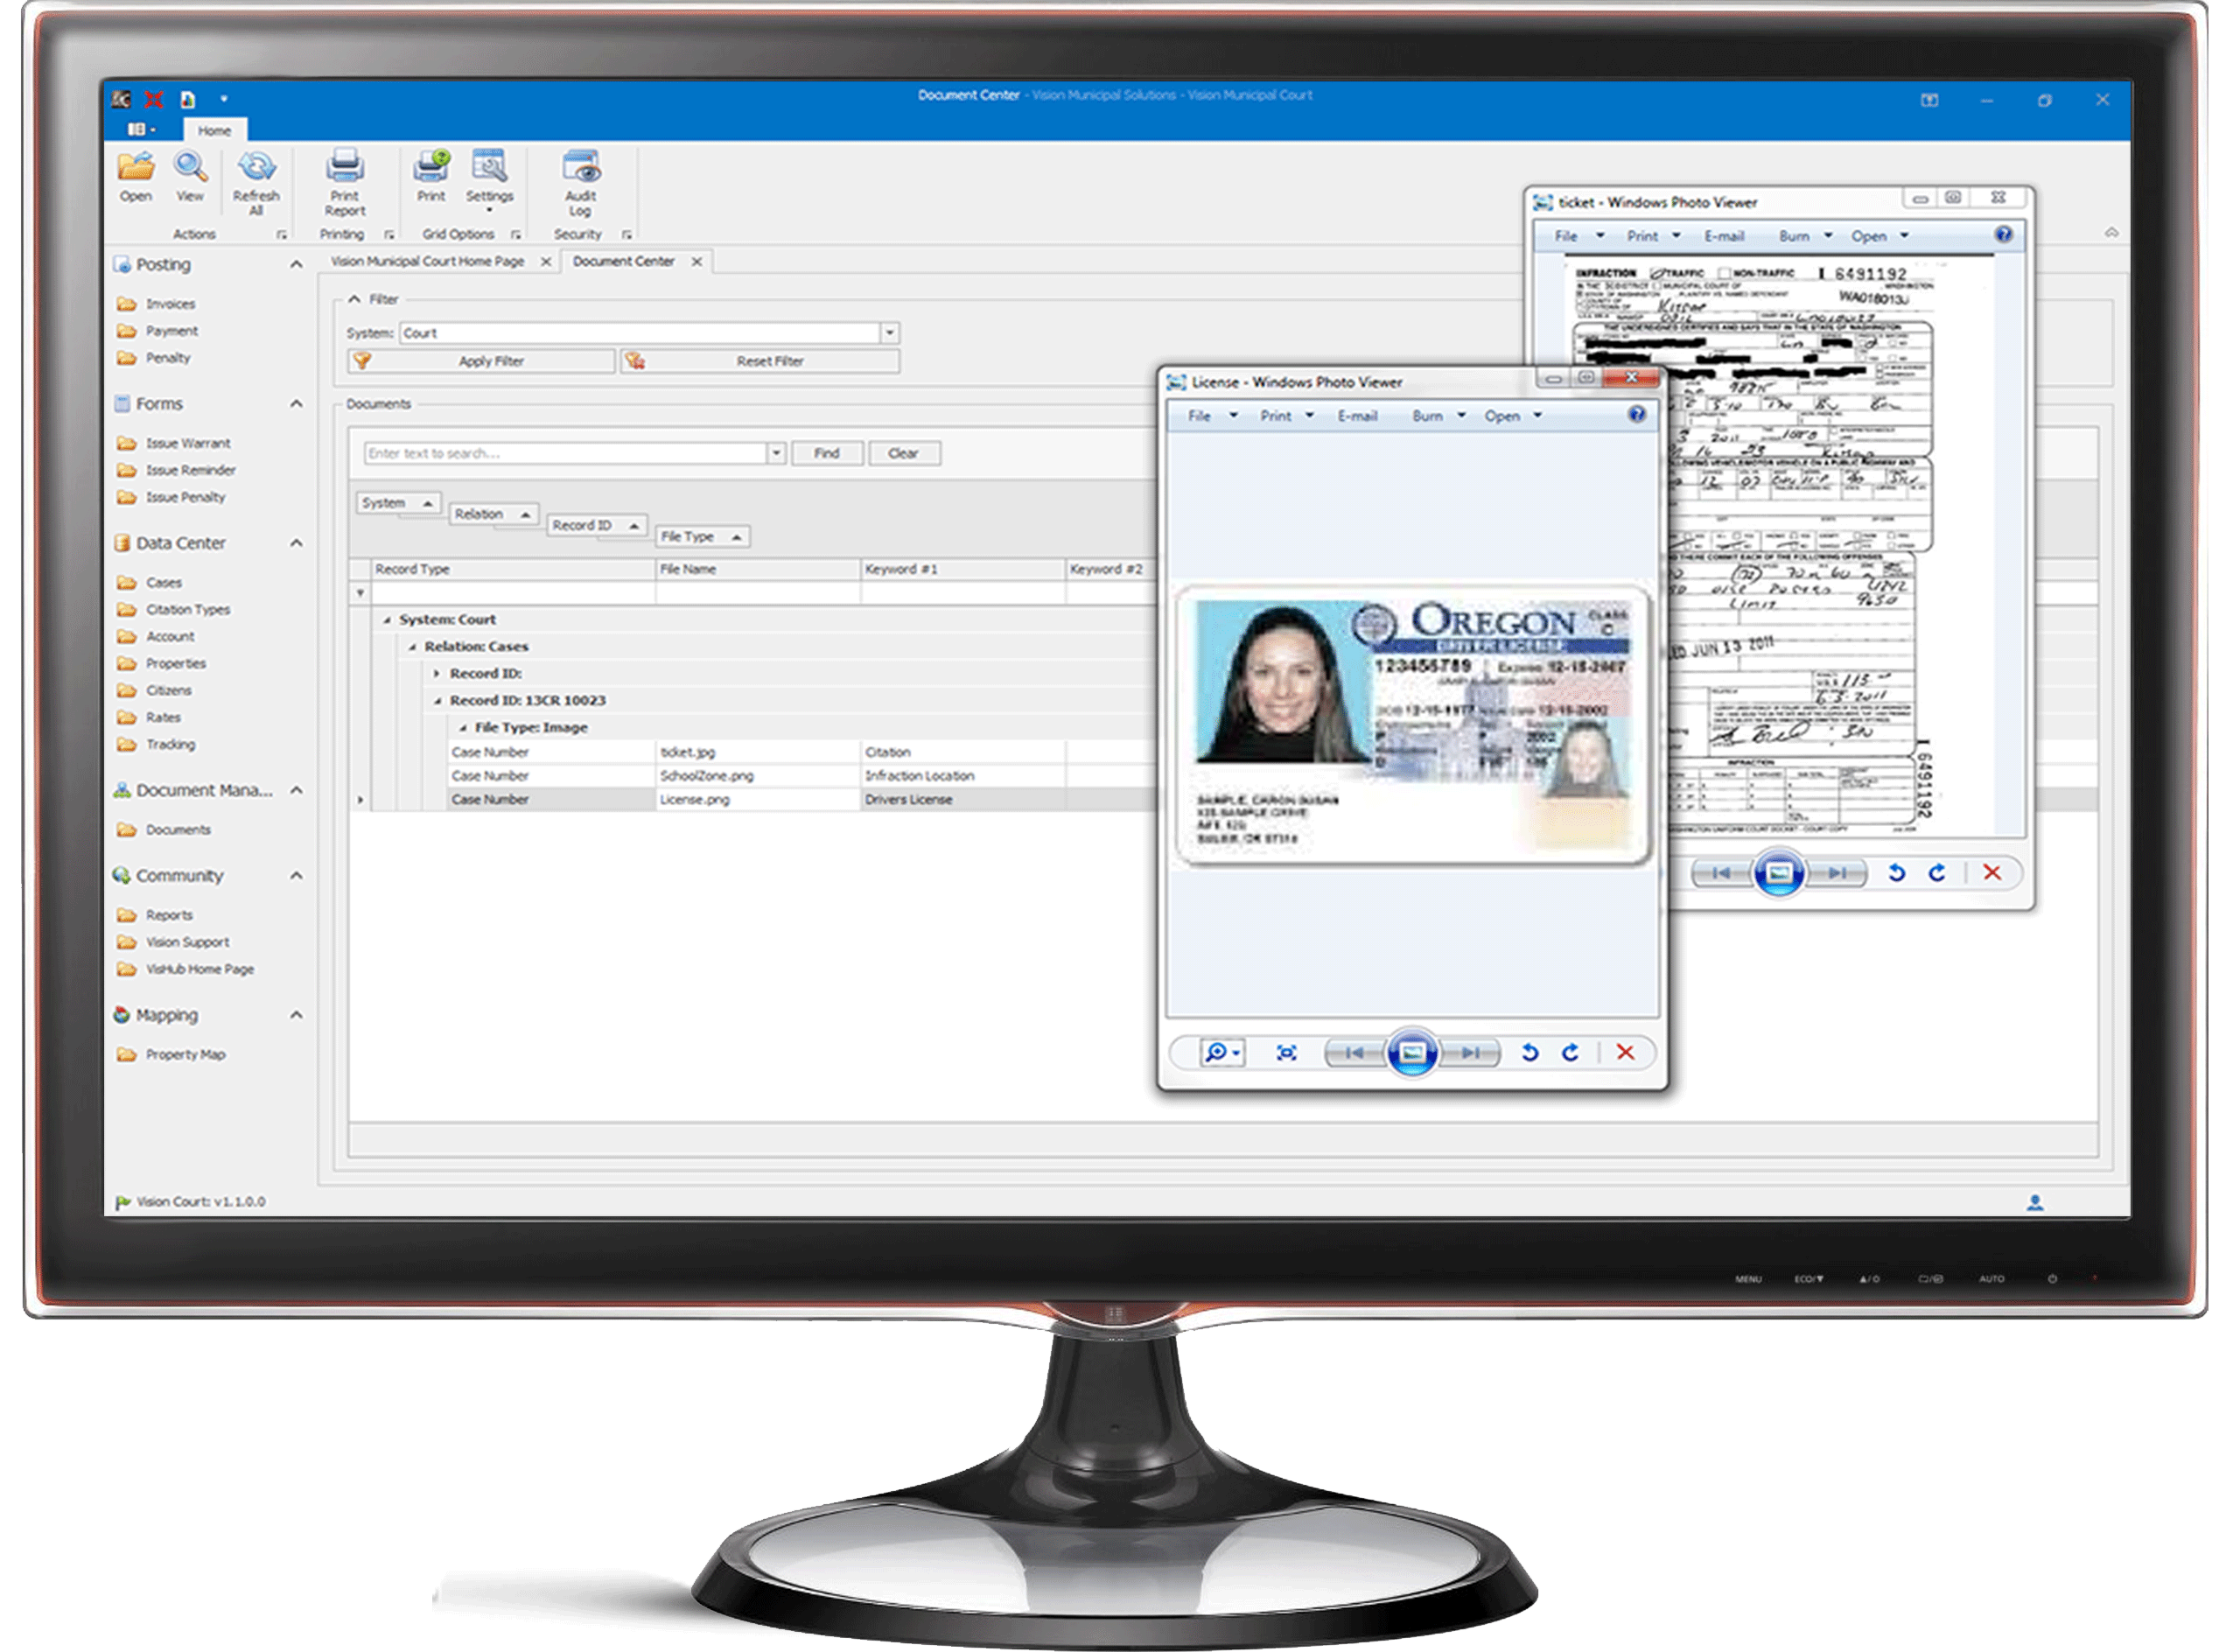The image size is (2226, 1652).
Task: Go to previous image in License viewer
Action: pyautogui.click(x=1355, y=1052)
